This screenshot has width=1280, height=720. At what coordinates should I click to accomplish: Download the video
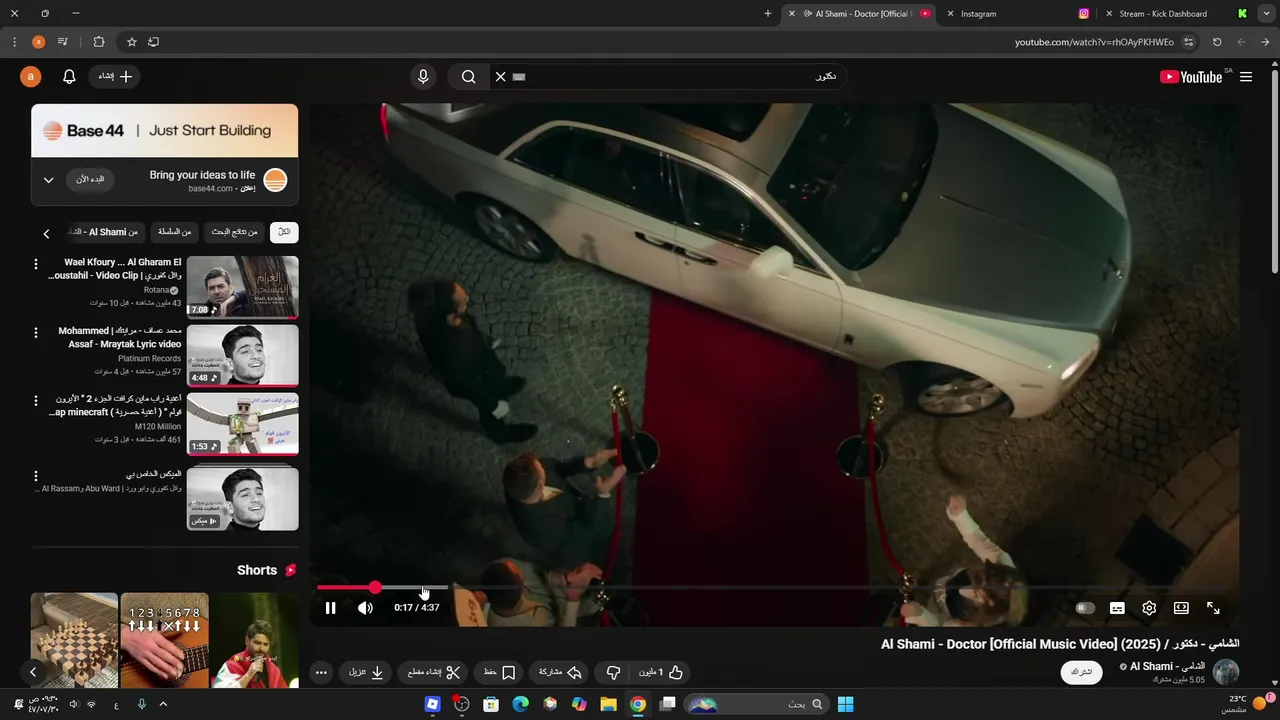click(x=366, y=673)
